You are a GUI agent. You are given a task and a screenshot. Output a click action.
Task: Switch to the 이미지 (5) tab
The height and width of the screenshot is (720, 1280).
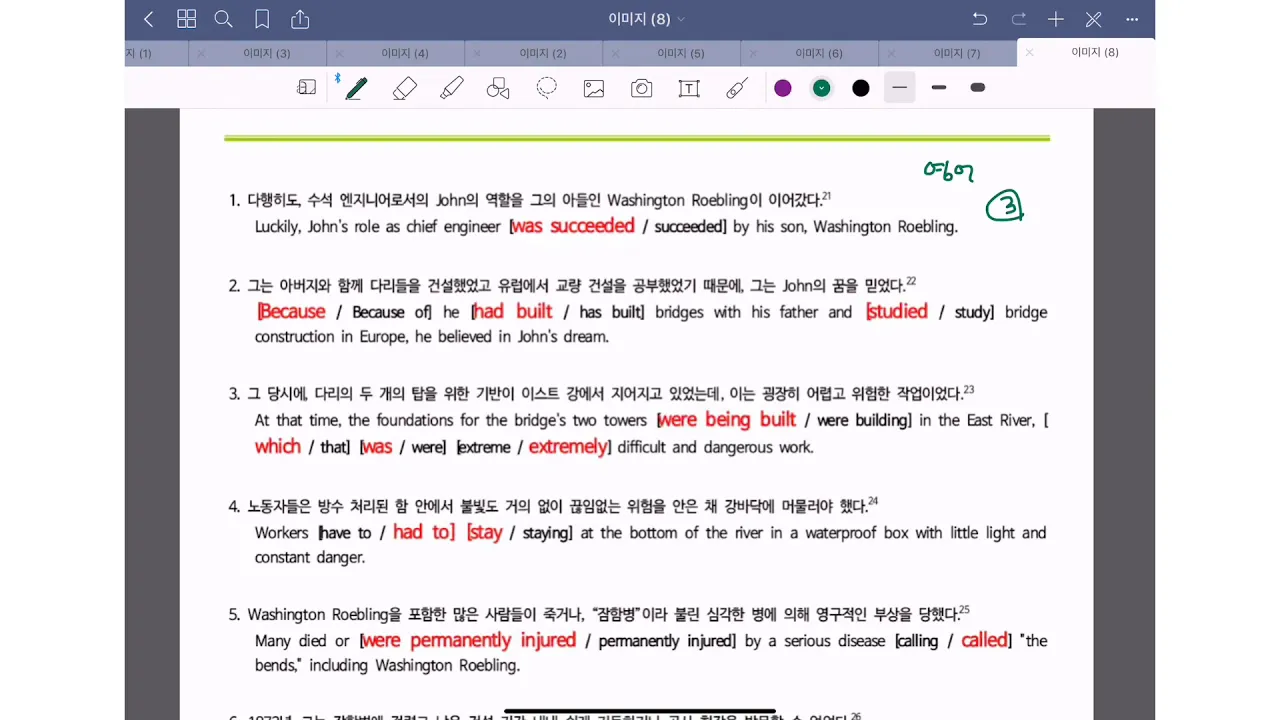tap(680, 53)
